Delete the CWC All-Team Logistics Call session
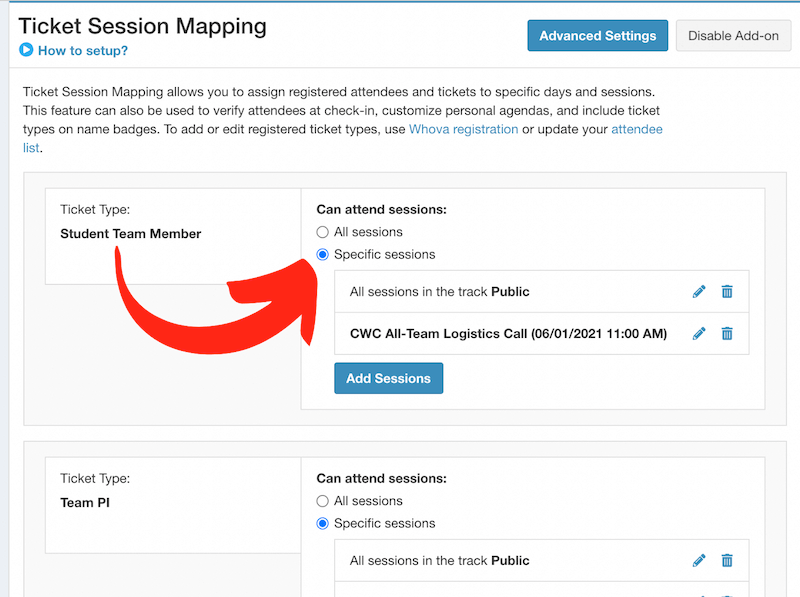800x597 pixels. (x=727, y=333)
